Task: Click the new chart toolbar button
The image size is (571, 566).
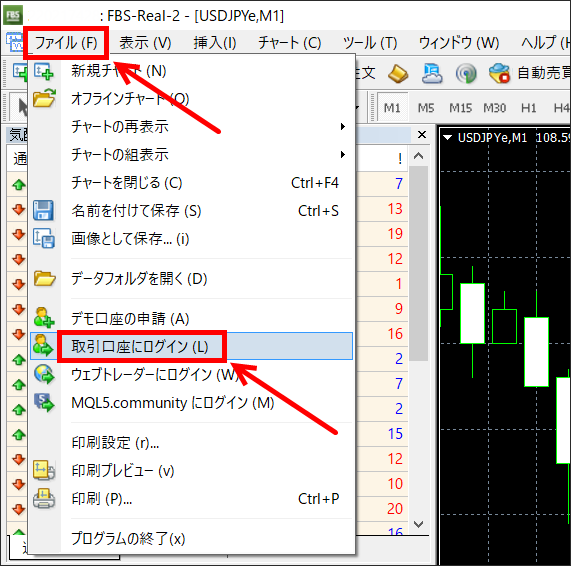Action: (x=19, y=72)
